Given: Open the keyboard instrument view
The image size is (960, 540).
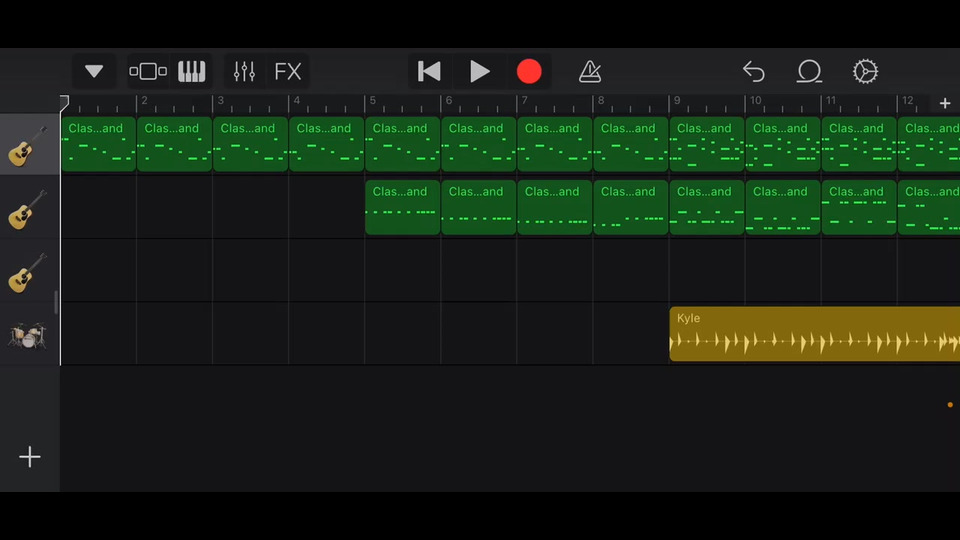Looking at the screenshot, I should pos(192,72).
